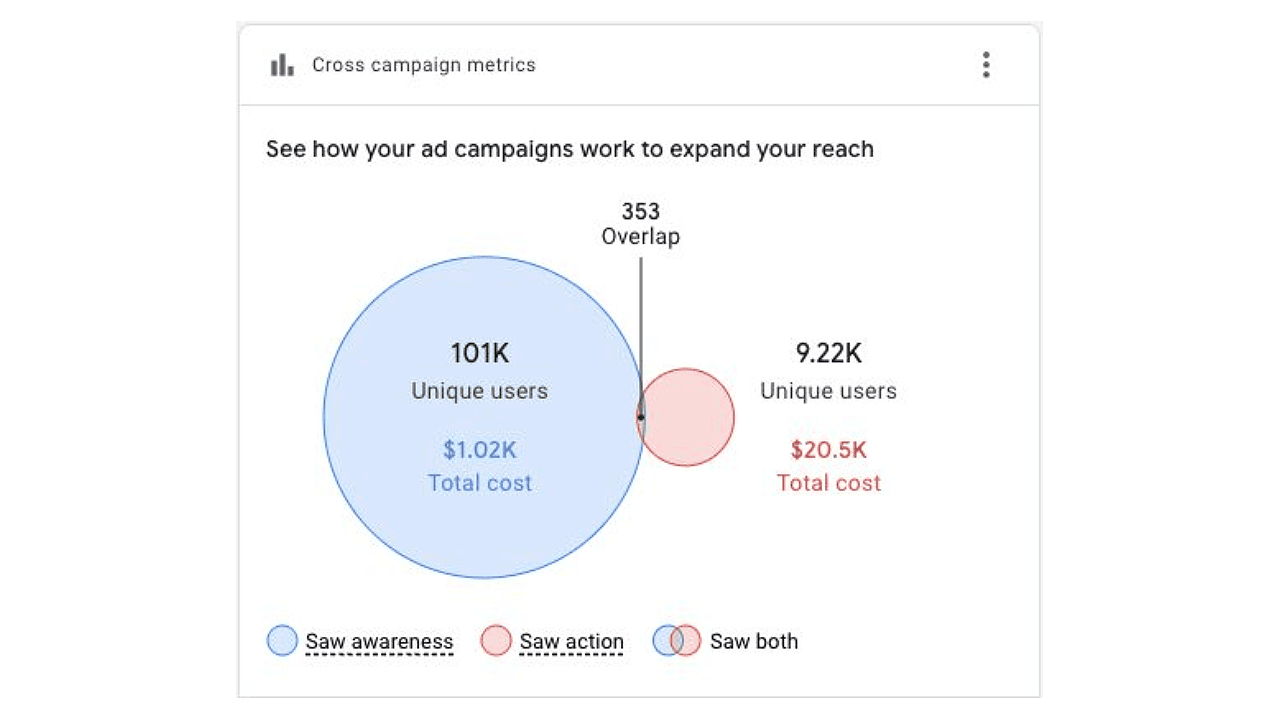Open the three-dot card options menu

(986, 65)
